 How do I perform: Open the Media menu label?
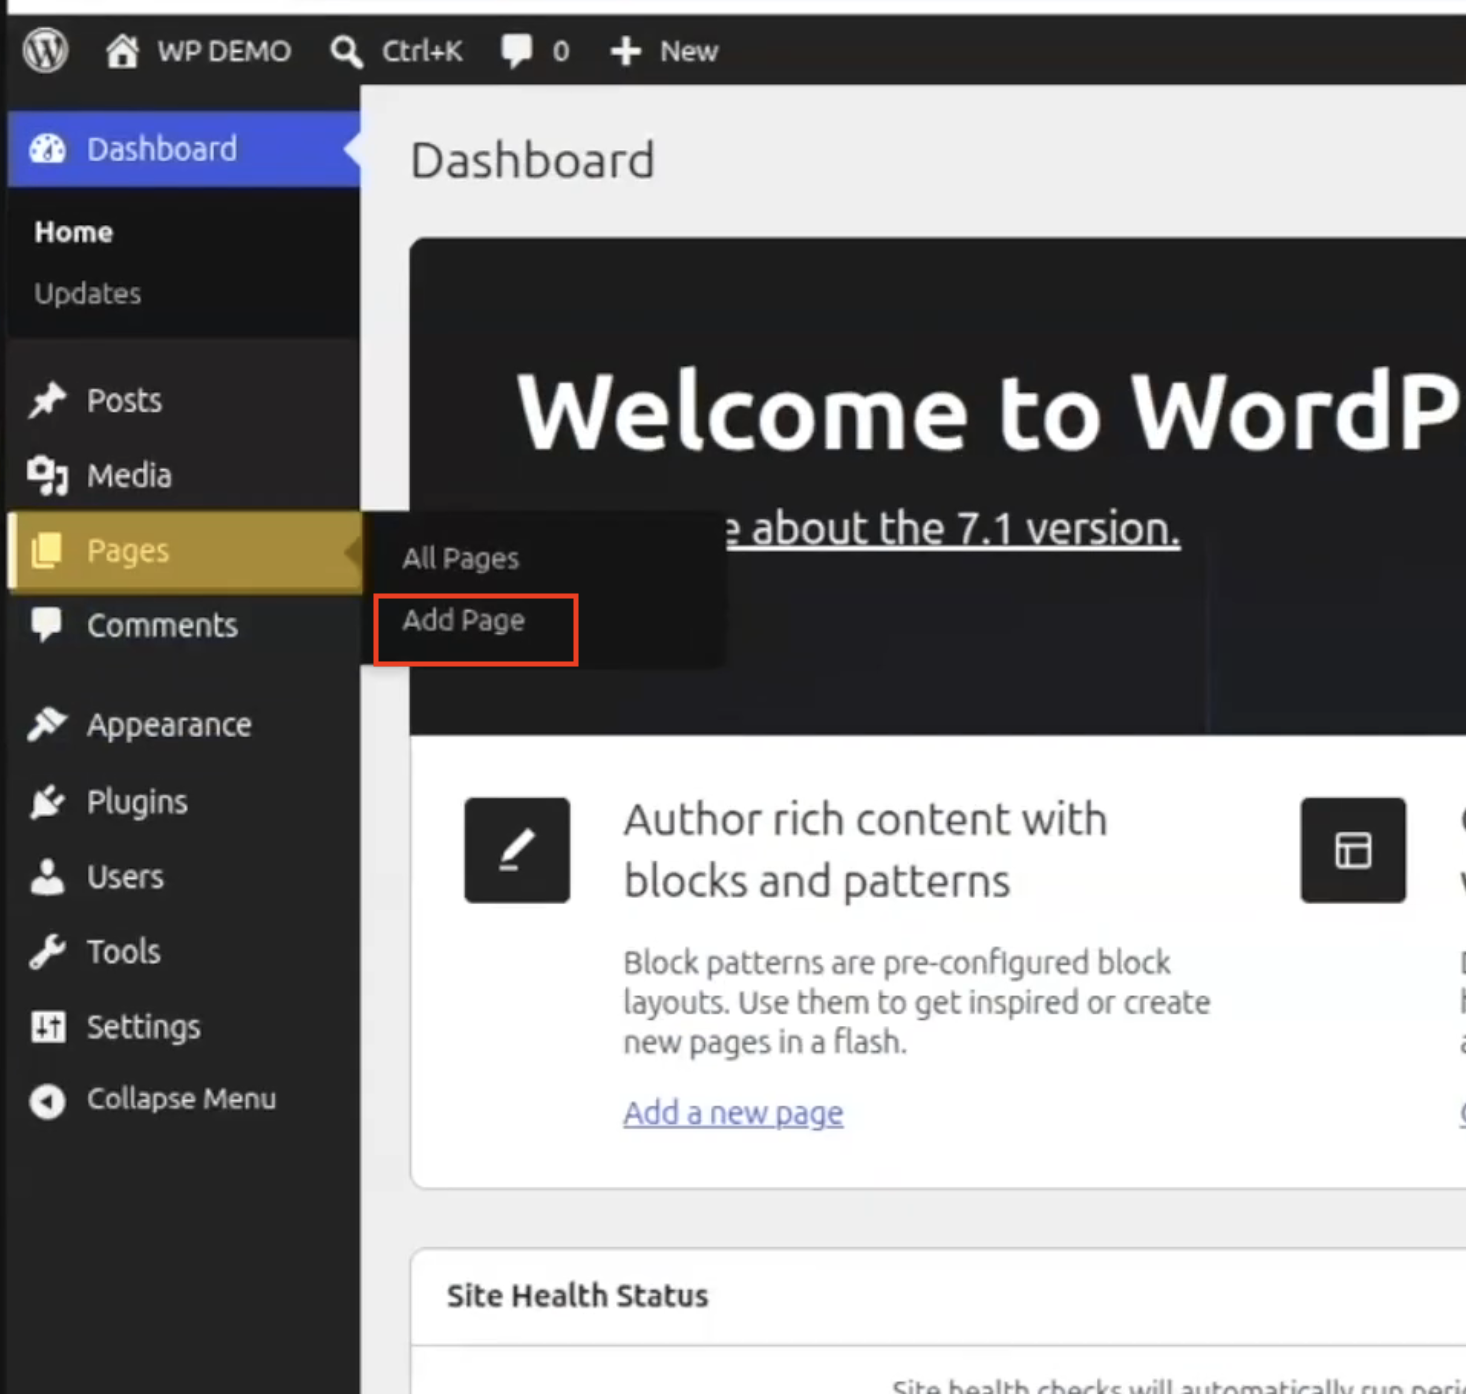[x=129, y=475]
